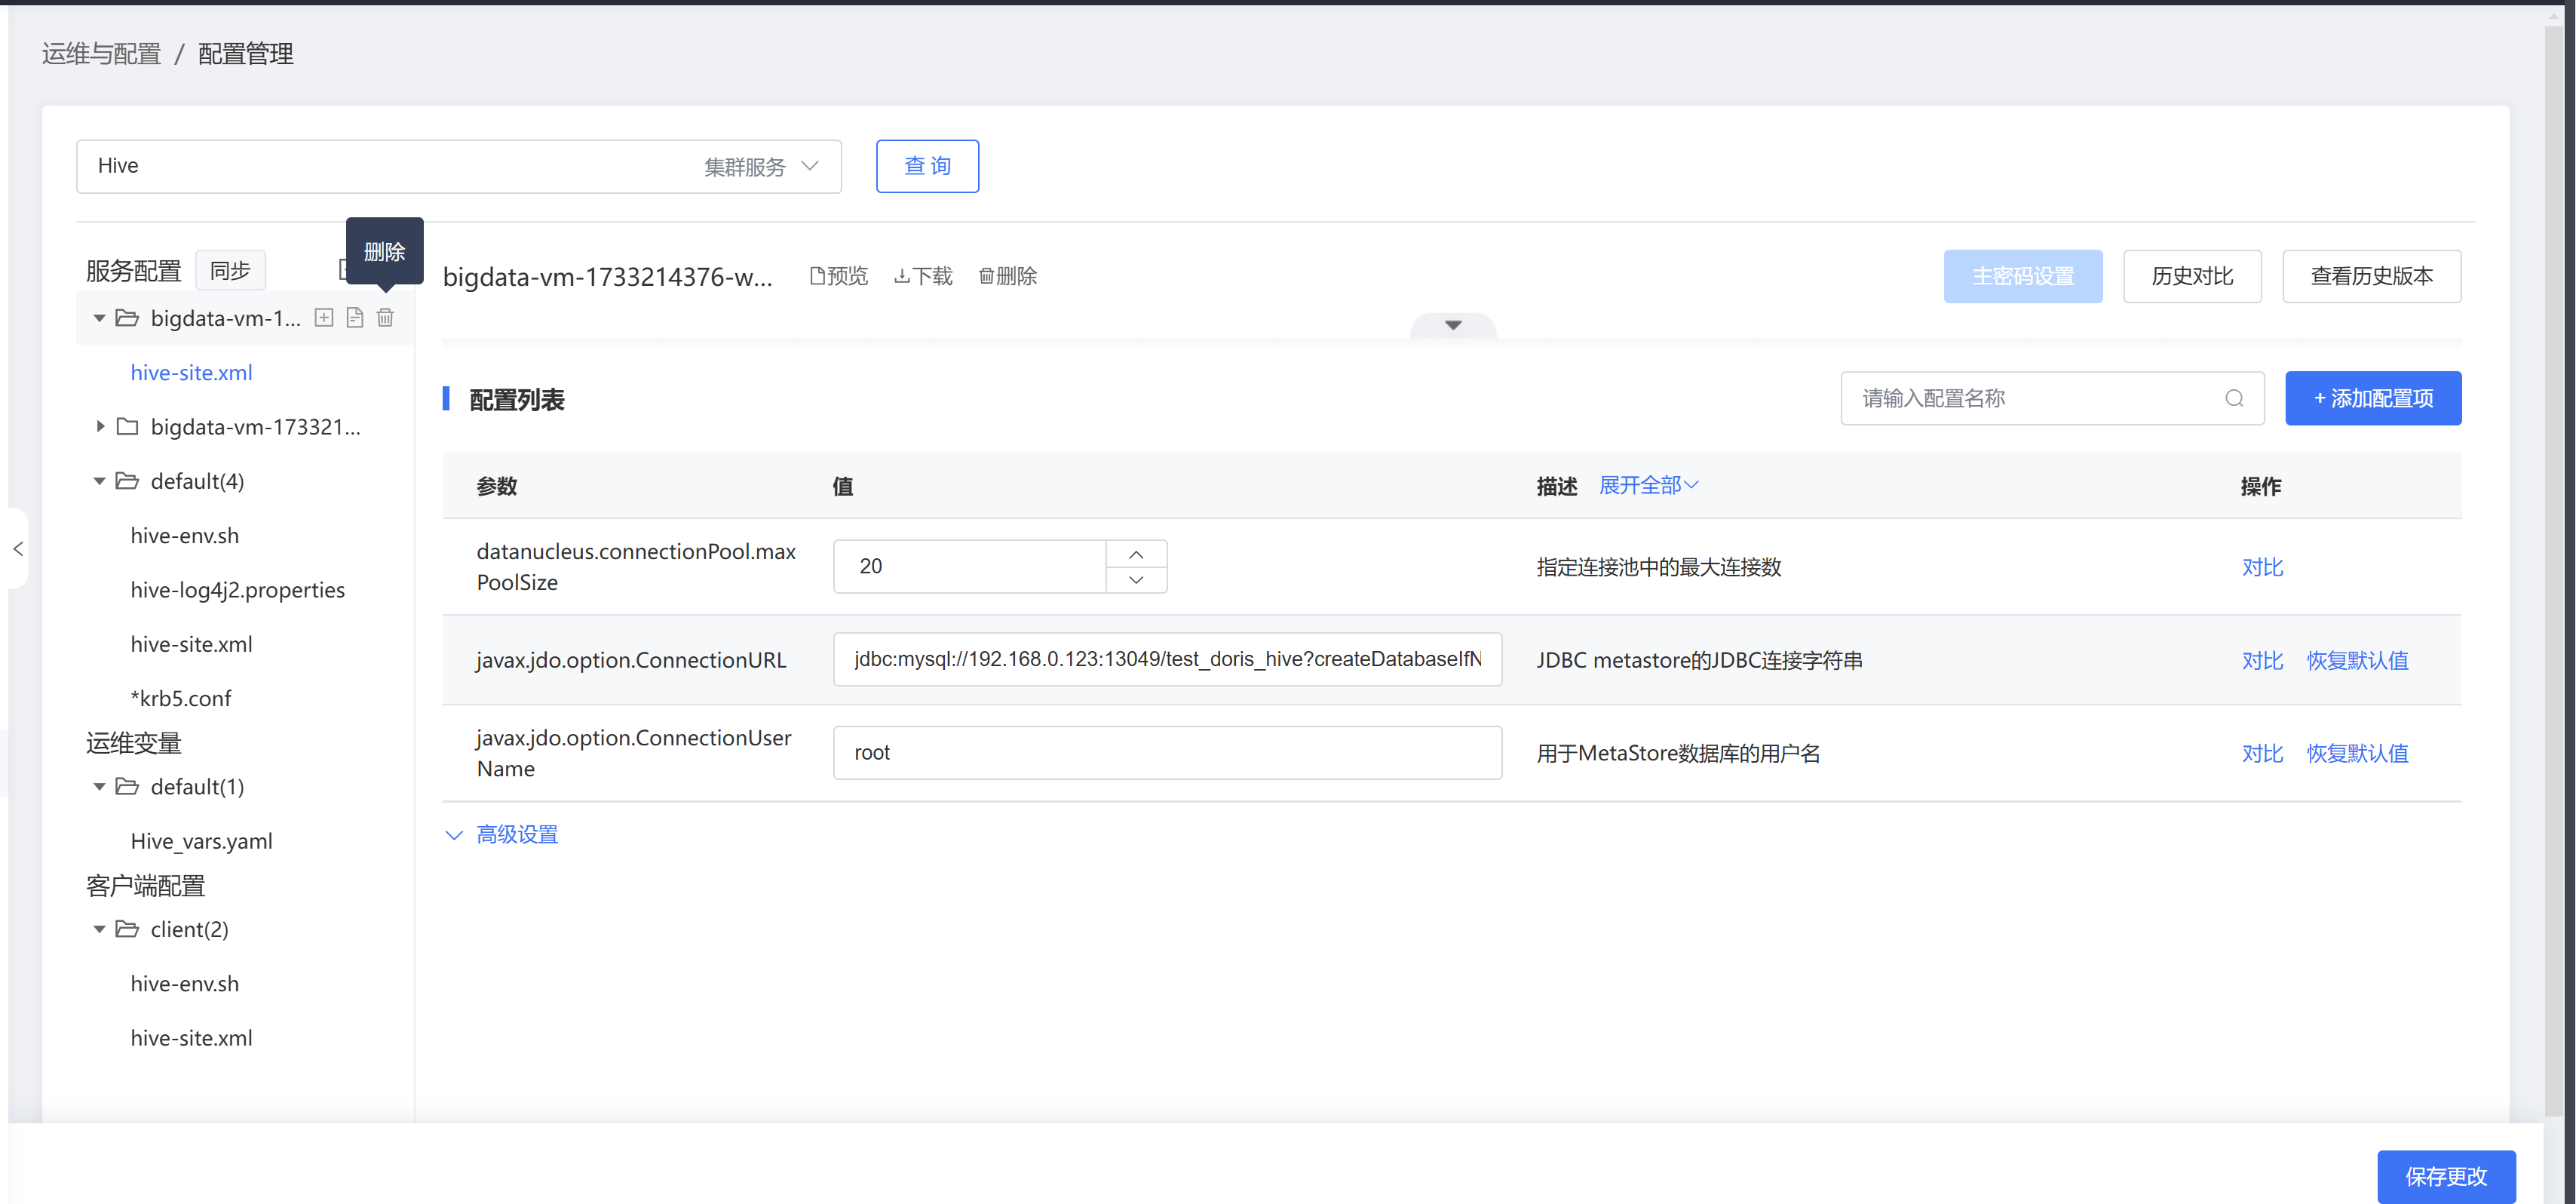Click 恢复默认值 for ConnectionURL row
Screen dimensions: 2576x1204
point(2357,660)
